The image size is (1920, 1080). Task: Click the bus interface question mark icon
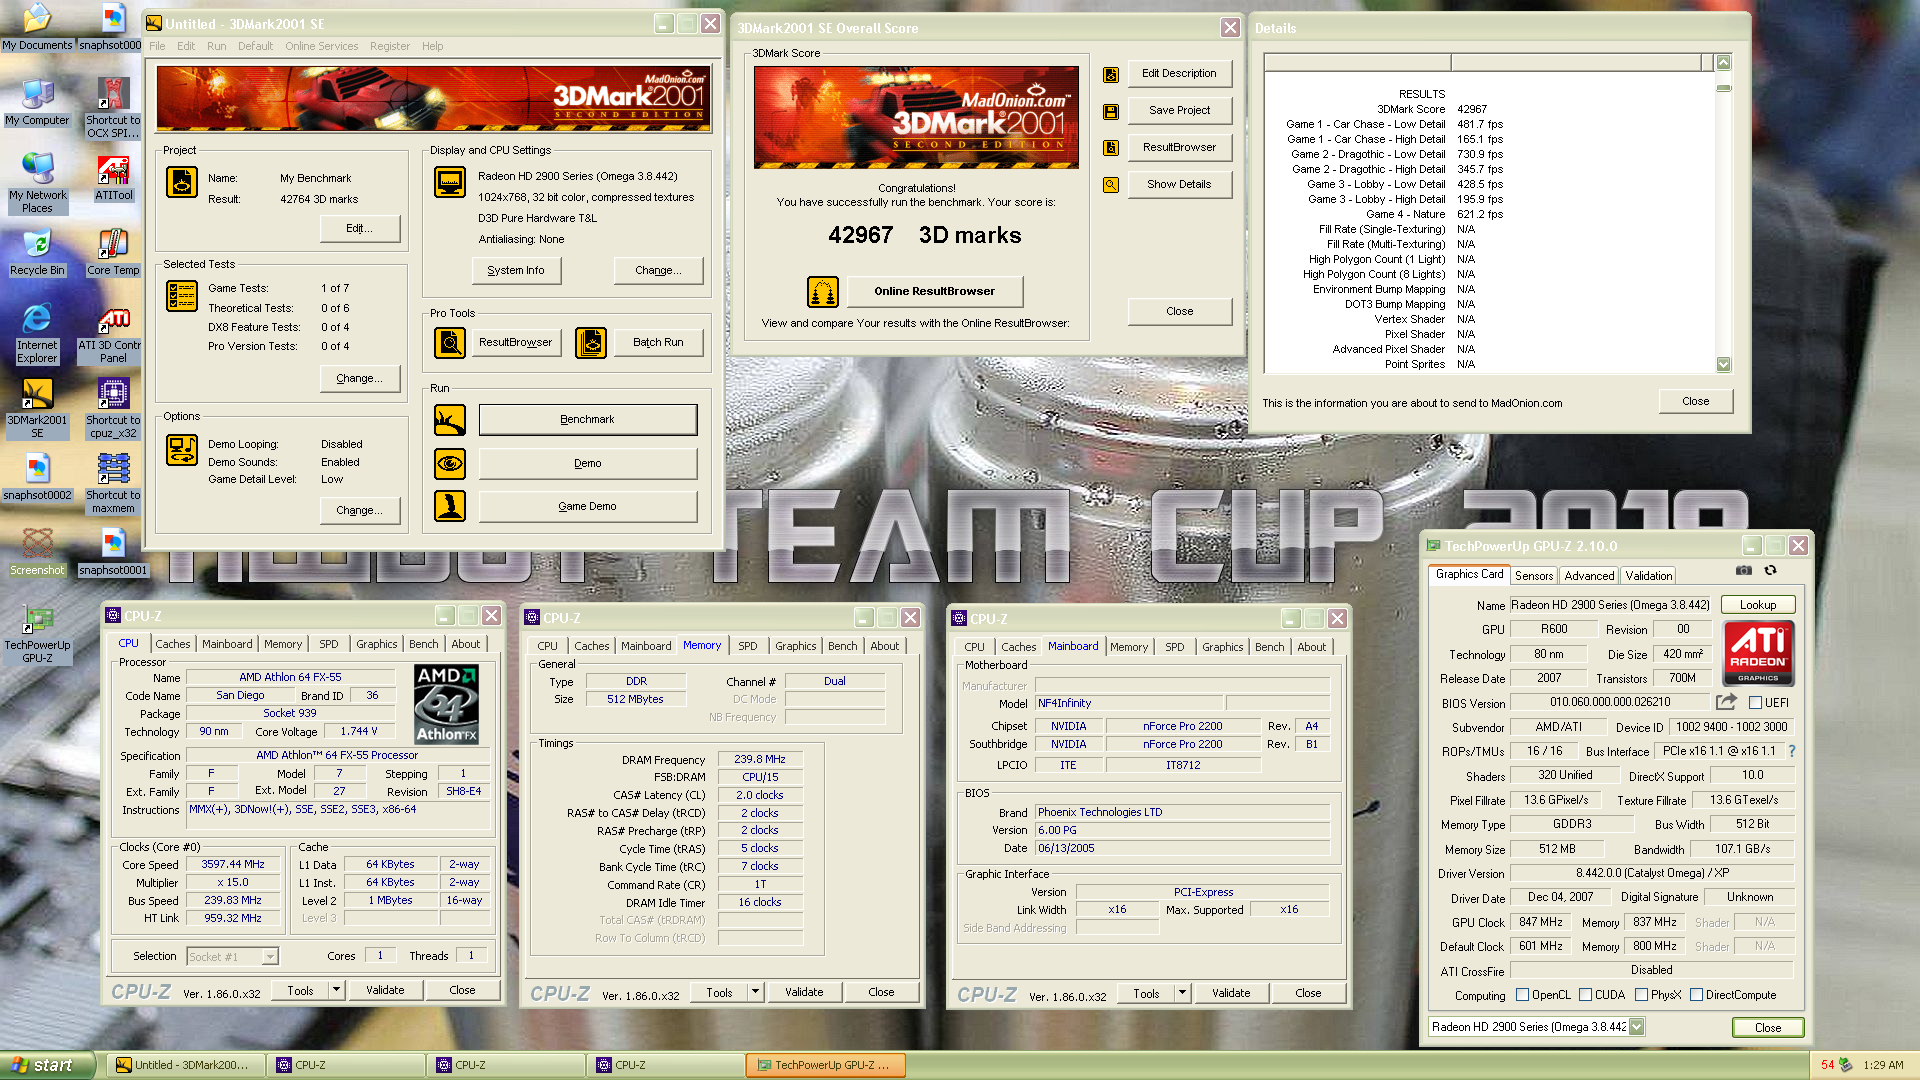[1791, 751]
